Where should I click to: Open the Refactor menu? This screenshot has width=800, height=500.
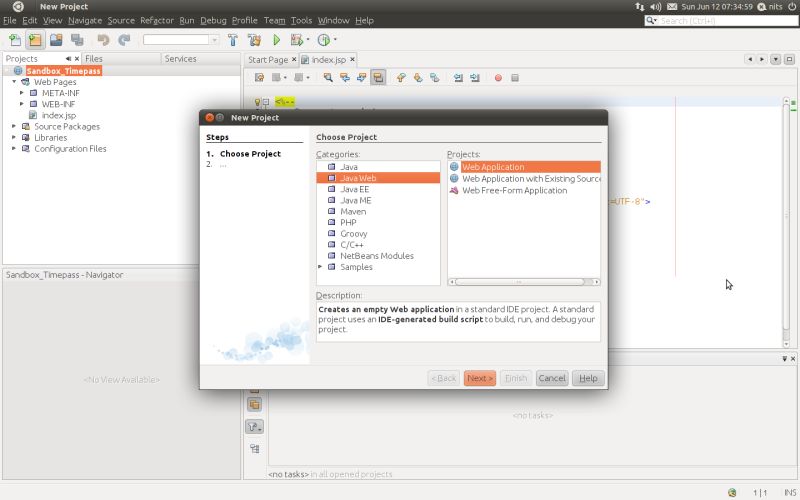coord(157,20)
